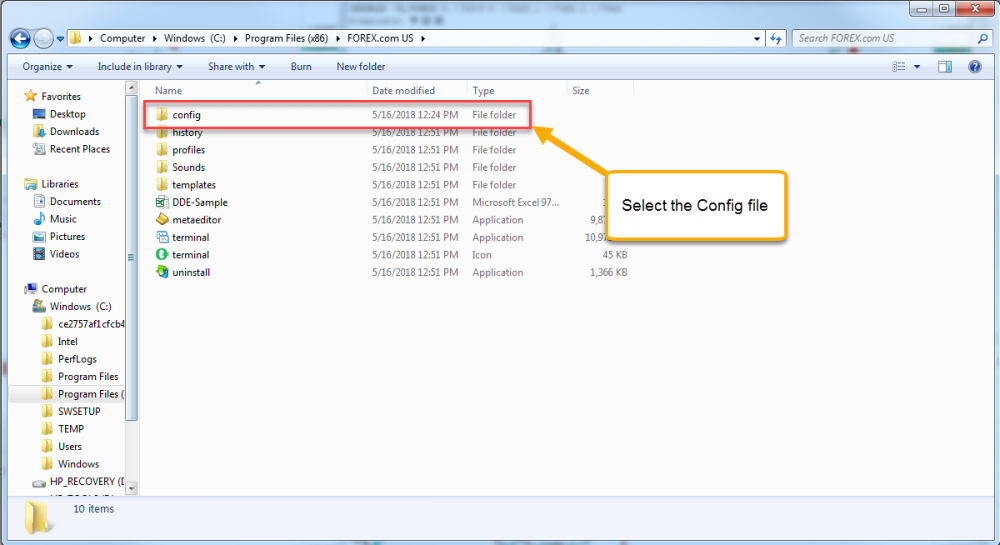The image size is (1000, 545).
Task: Select the Intel folder in tree
Action: coord(68,342)
